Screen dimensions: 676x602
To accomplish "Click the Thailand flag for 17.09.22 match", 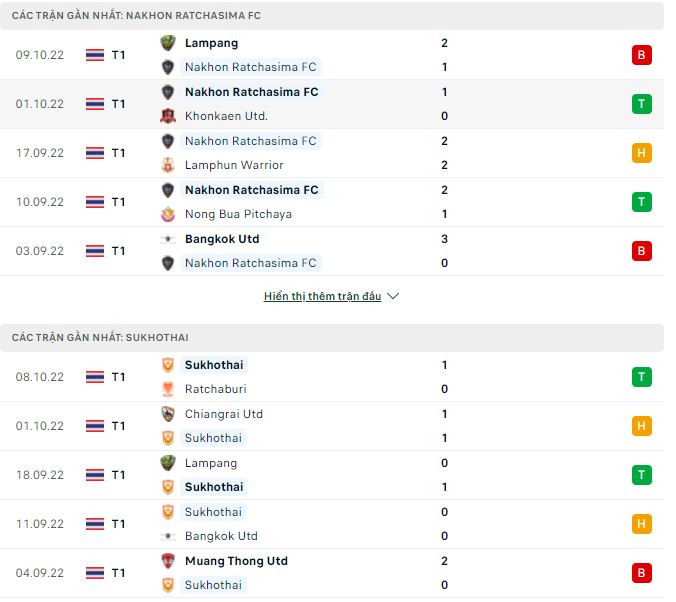I will pyautogui.click(x=95, y=153).
